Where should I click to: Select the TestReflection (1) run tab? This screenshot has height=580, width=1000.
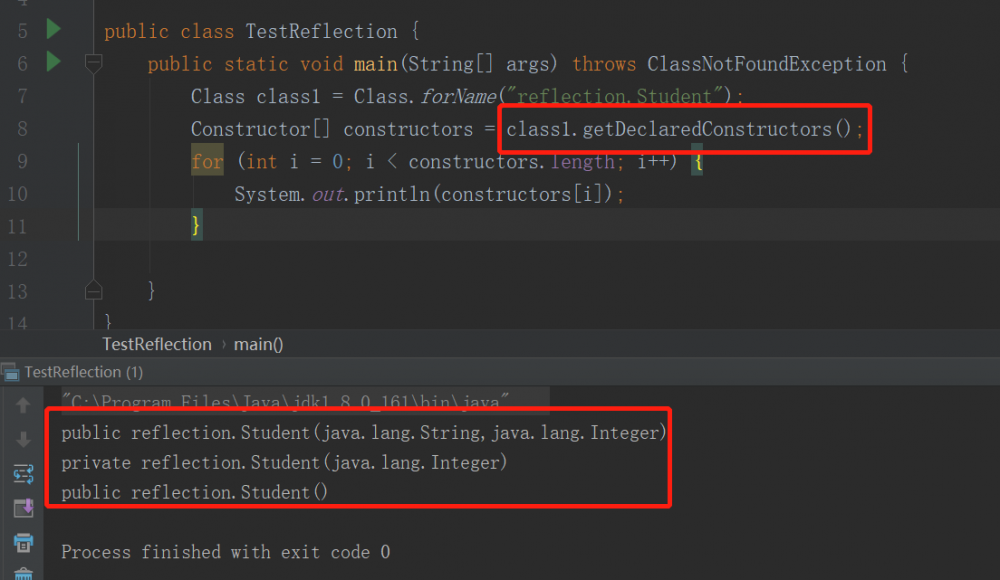83,372
